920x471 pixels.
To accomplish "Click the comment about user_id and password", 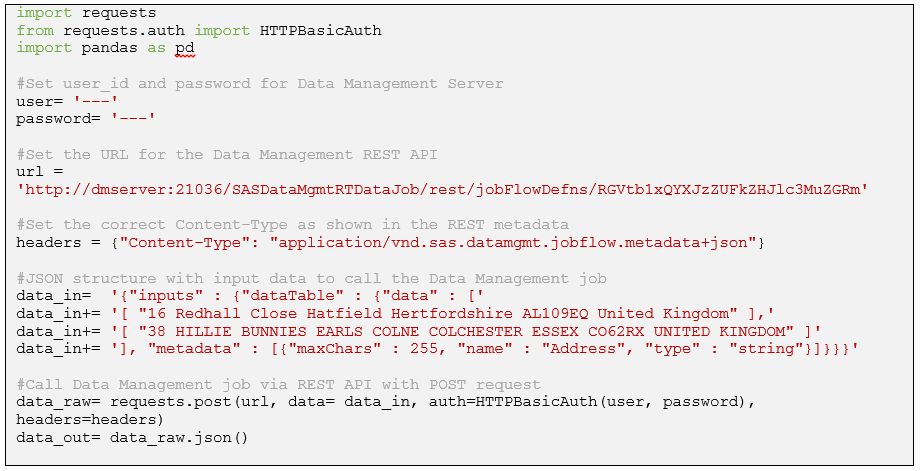I will 260,83.
